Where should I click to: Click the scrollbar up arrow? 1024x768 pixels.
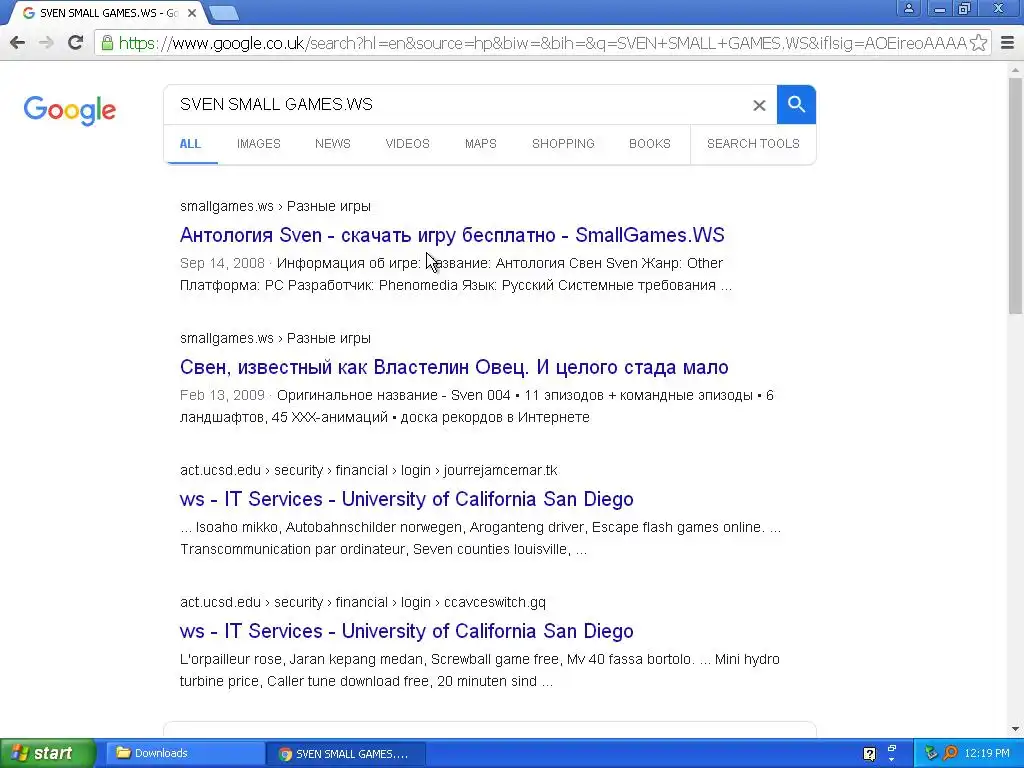click(x=1015, y=69)
